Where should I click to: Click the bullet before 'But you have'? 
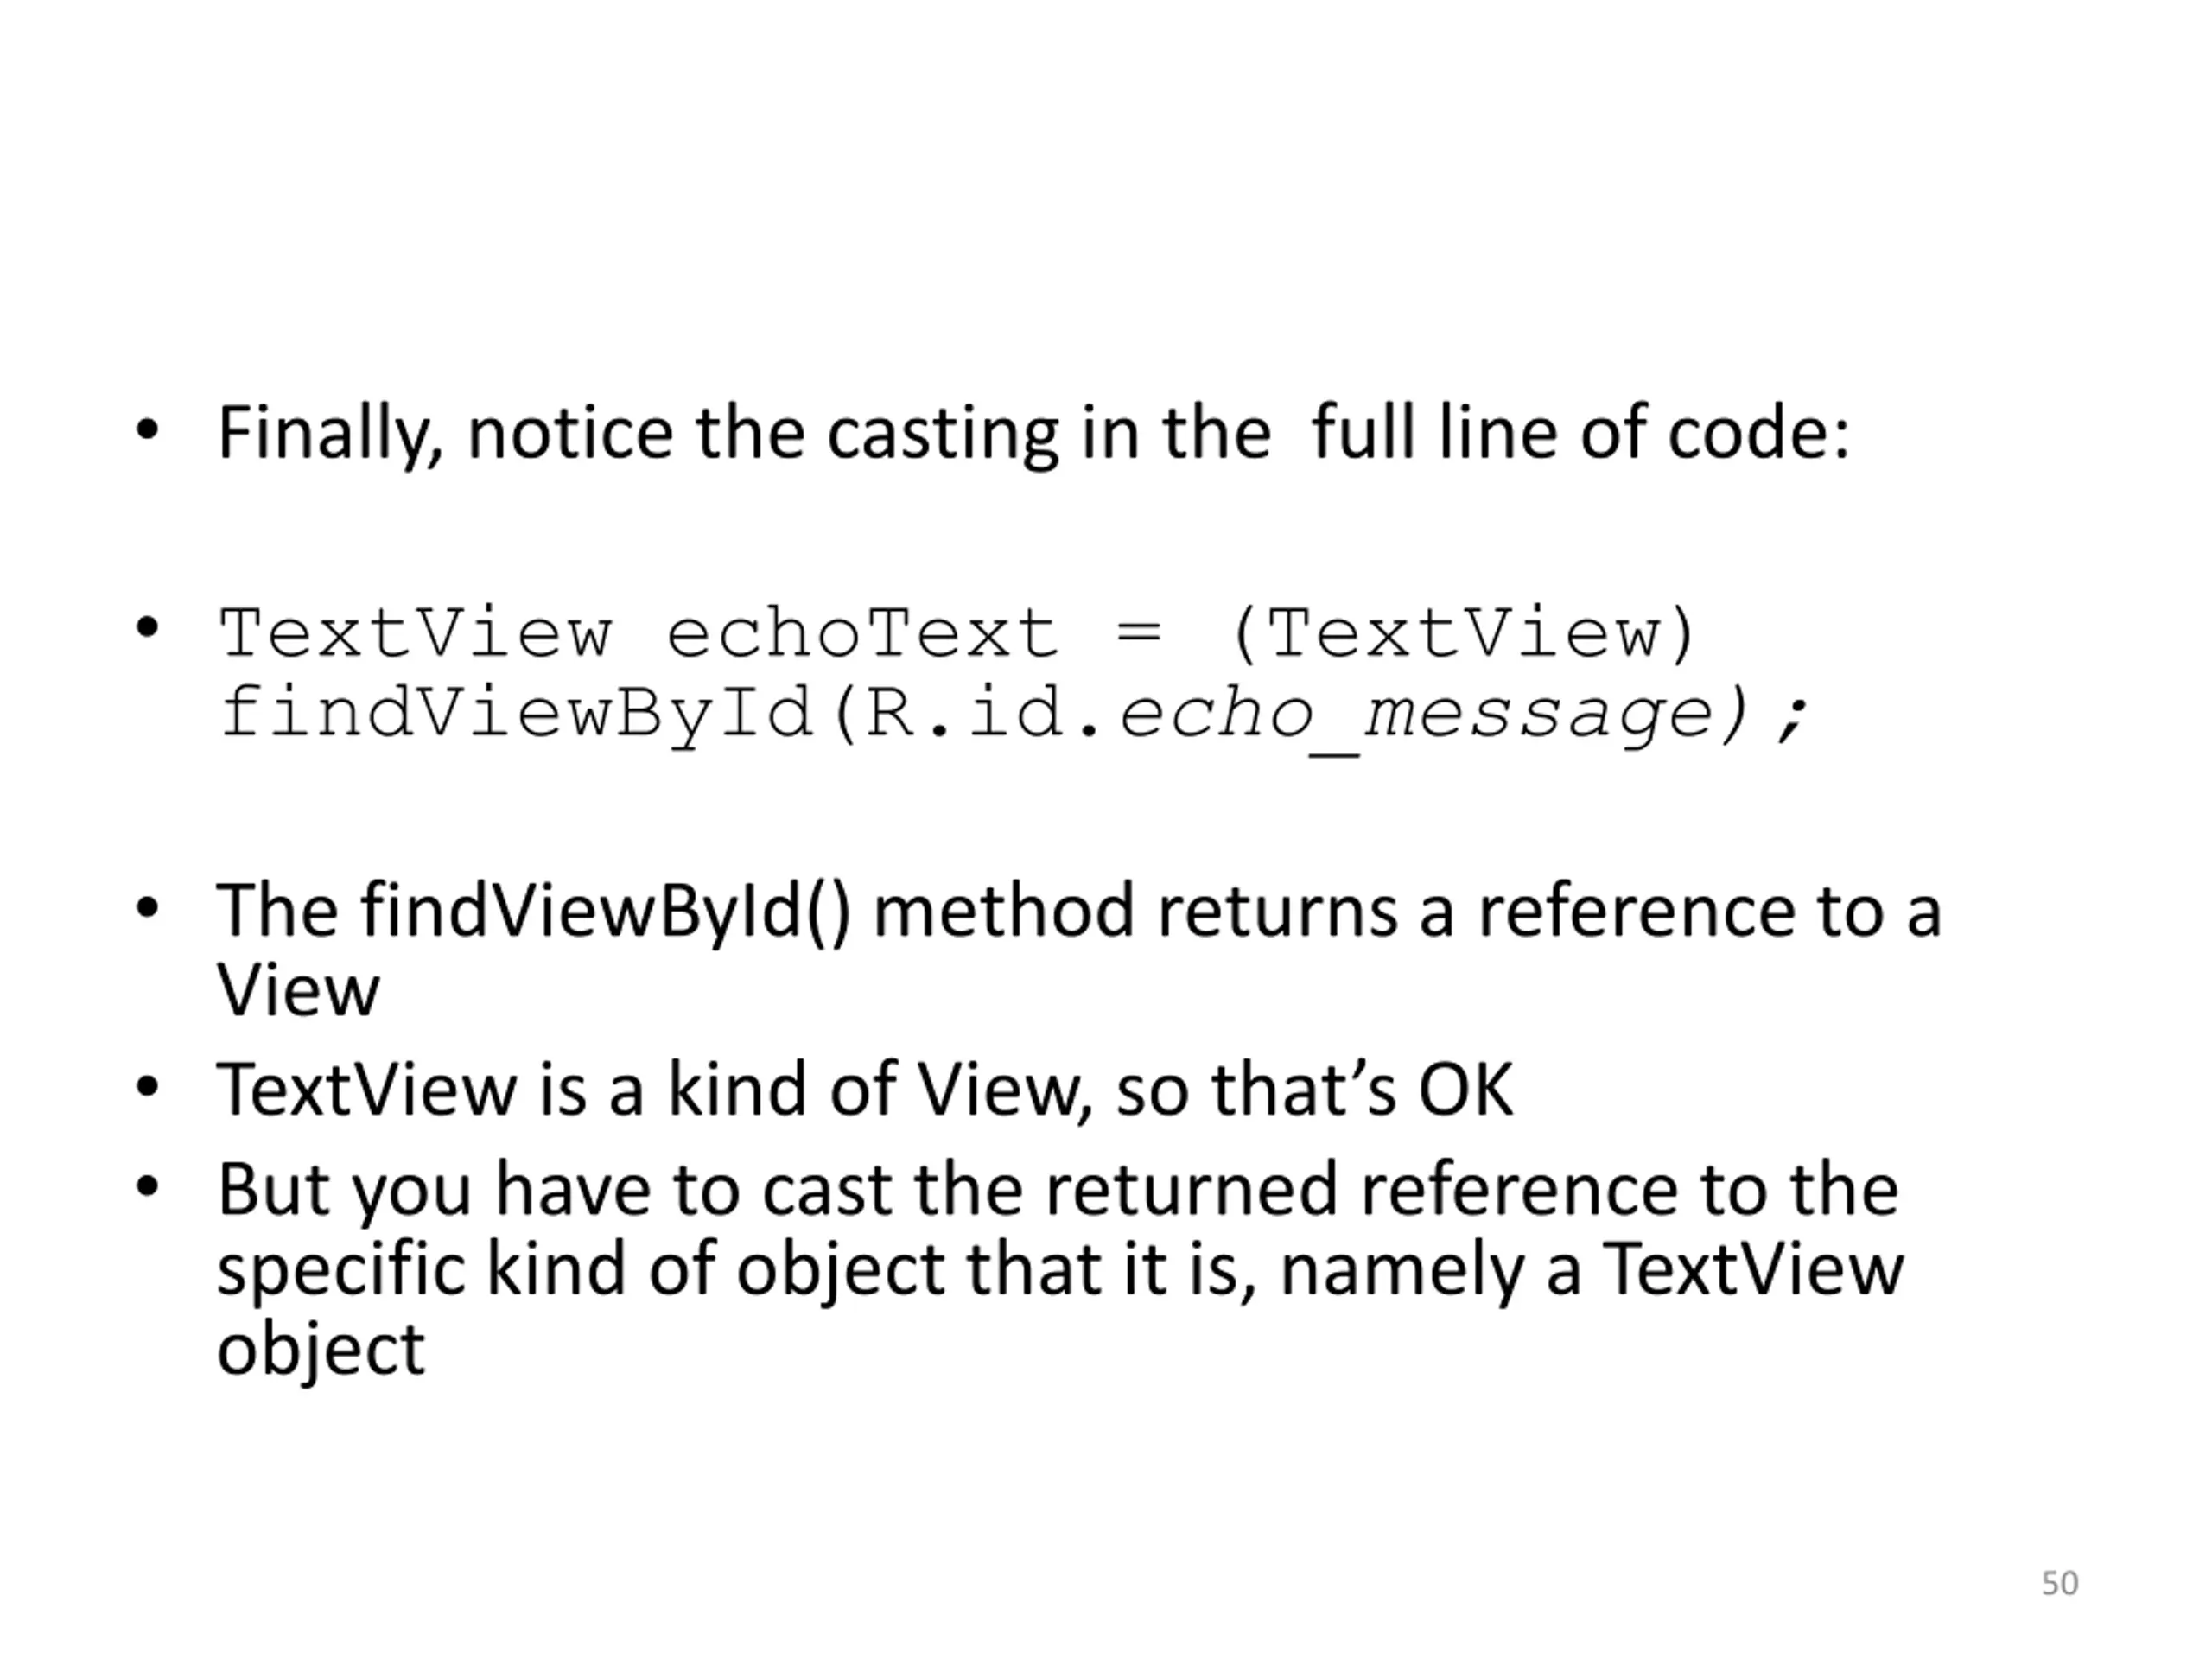pos(147,1187)
